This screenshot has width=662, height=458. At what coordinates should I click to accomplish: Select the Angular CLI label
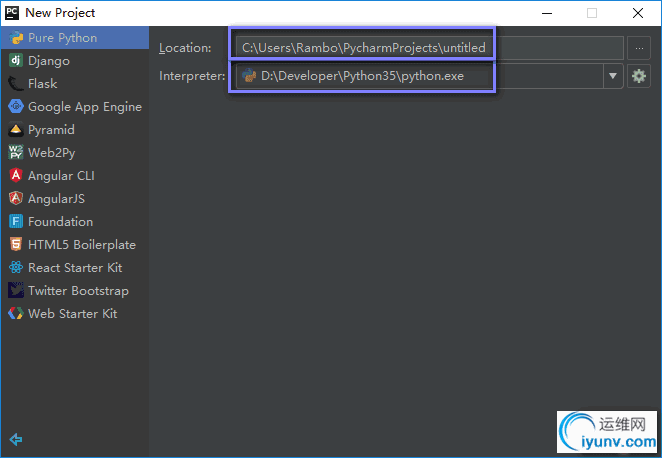point(61,176)
